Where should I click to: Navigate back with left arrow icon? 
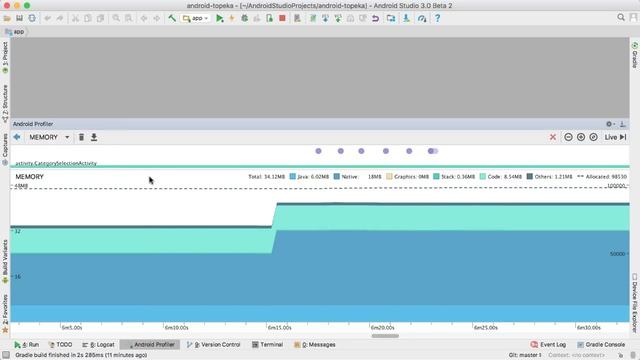pyautogui.click(x=144, y=18)
